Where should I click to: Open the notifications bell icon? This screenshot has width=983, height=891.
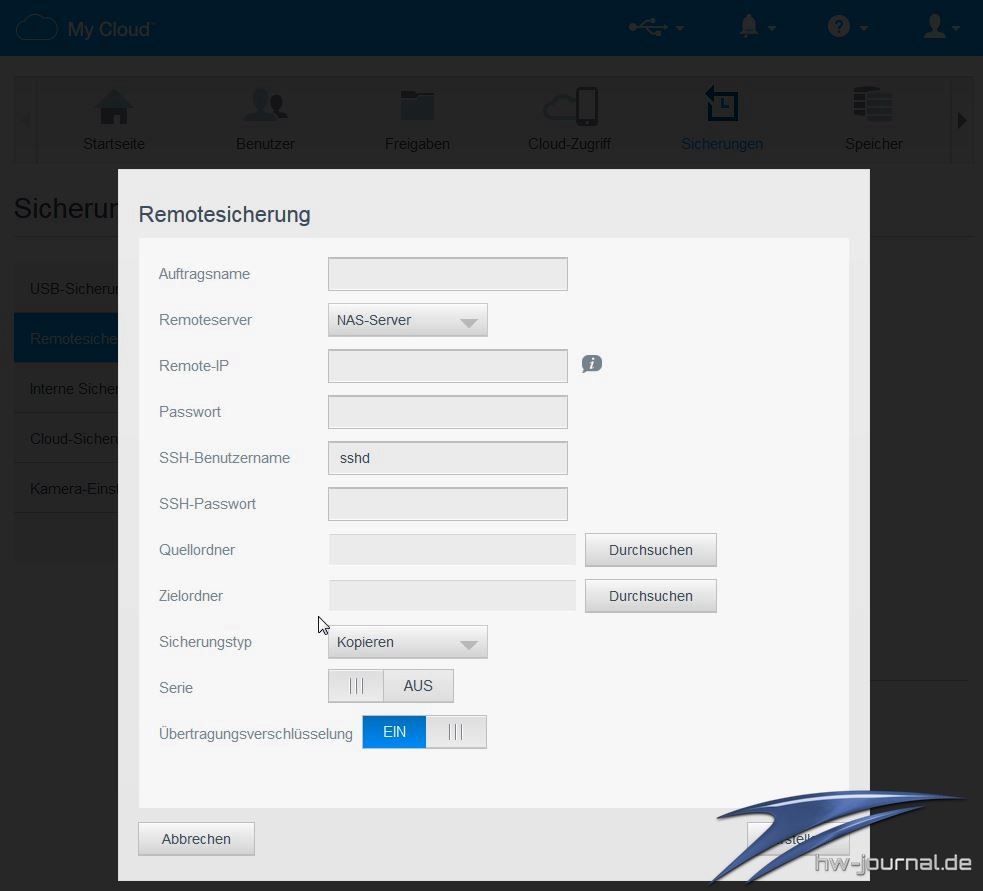click(x=749, y=27)
